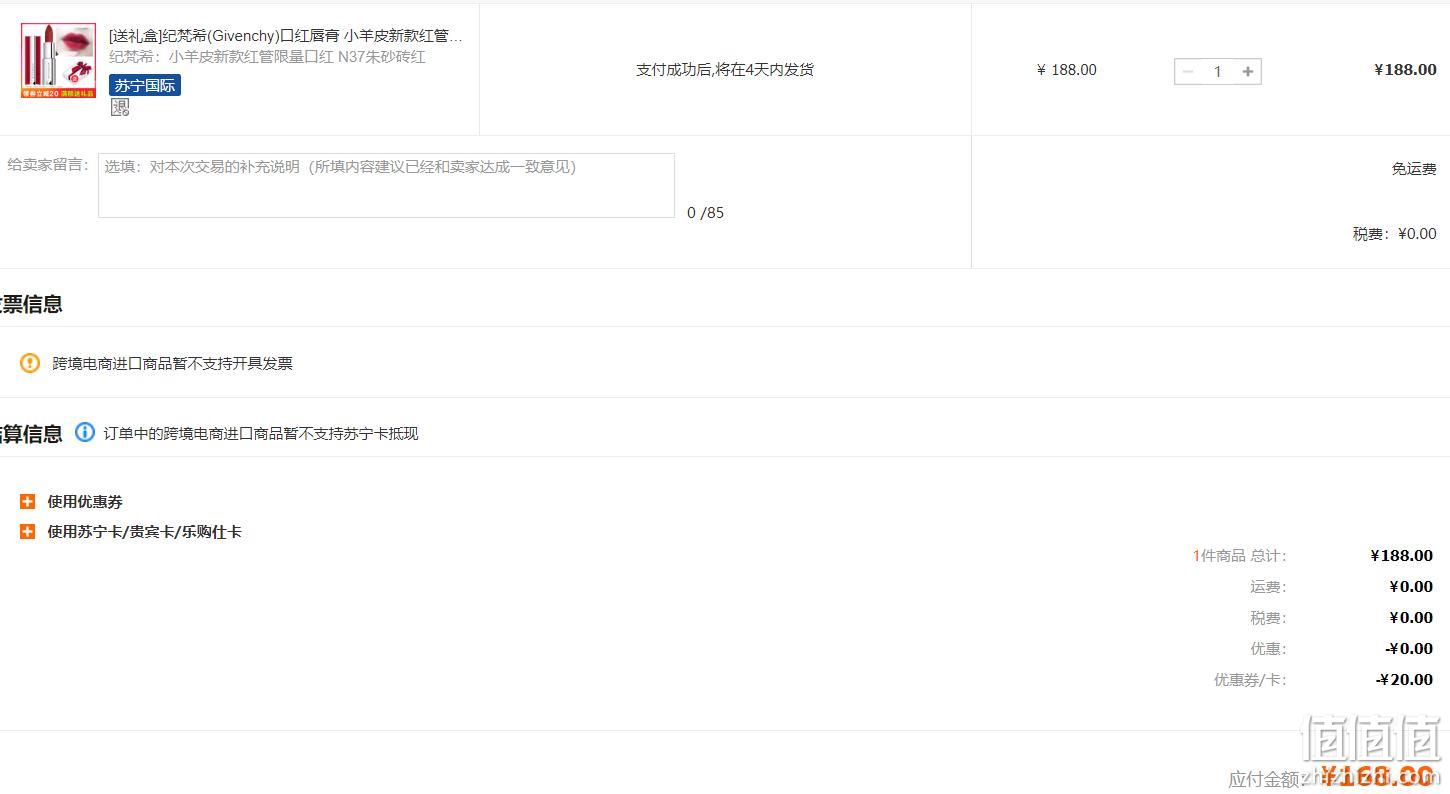
Task: Click the 使用苏宁卡/贵宾卡/乐购仕卡 label
Action: [x=144, y=532]
